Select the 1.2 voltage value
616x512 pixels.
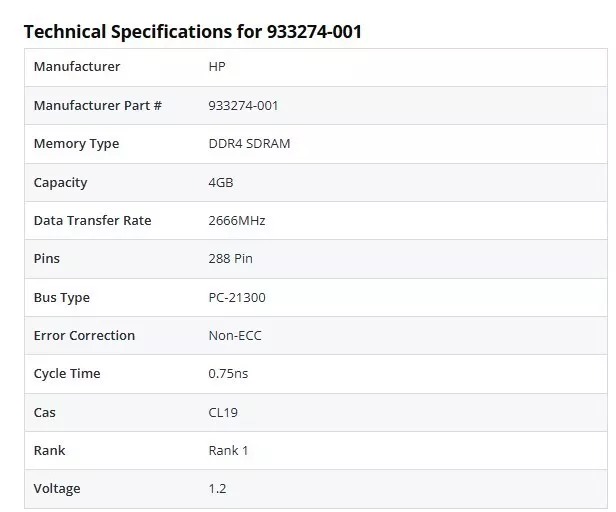pos(217,489)
